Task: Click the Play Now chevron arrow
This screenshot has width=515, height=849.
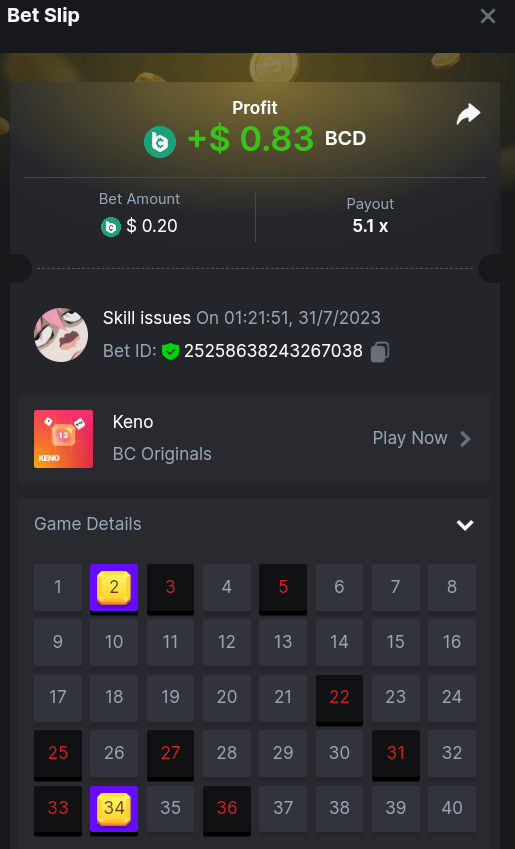Action: tap(465, 439)
